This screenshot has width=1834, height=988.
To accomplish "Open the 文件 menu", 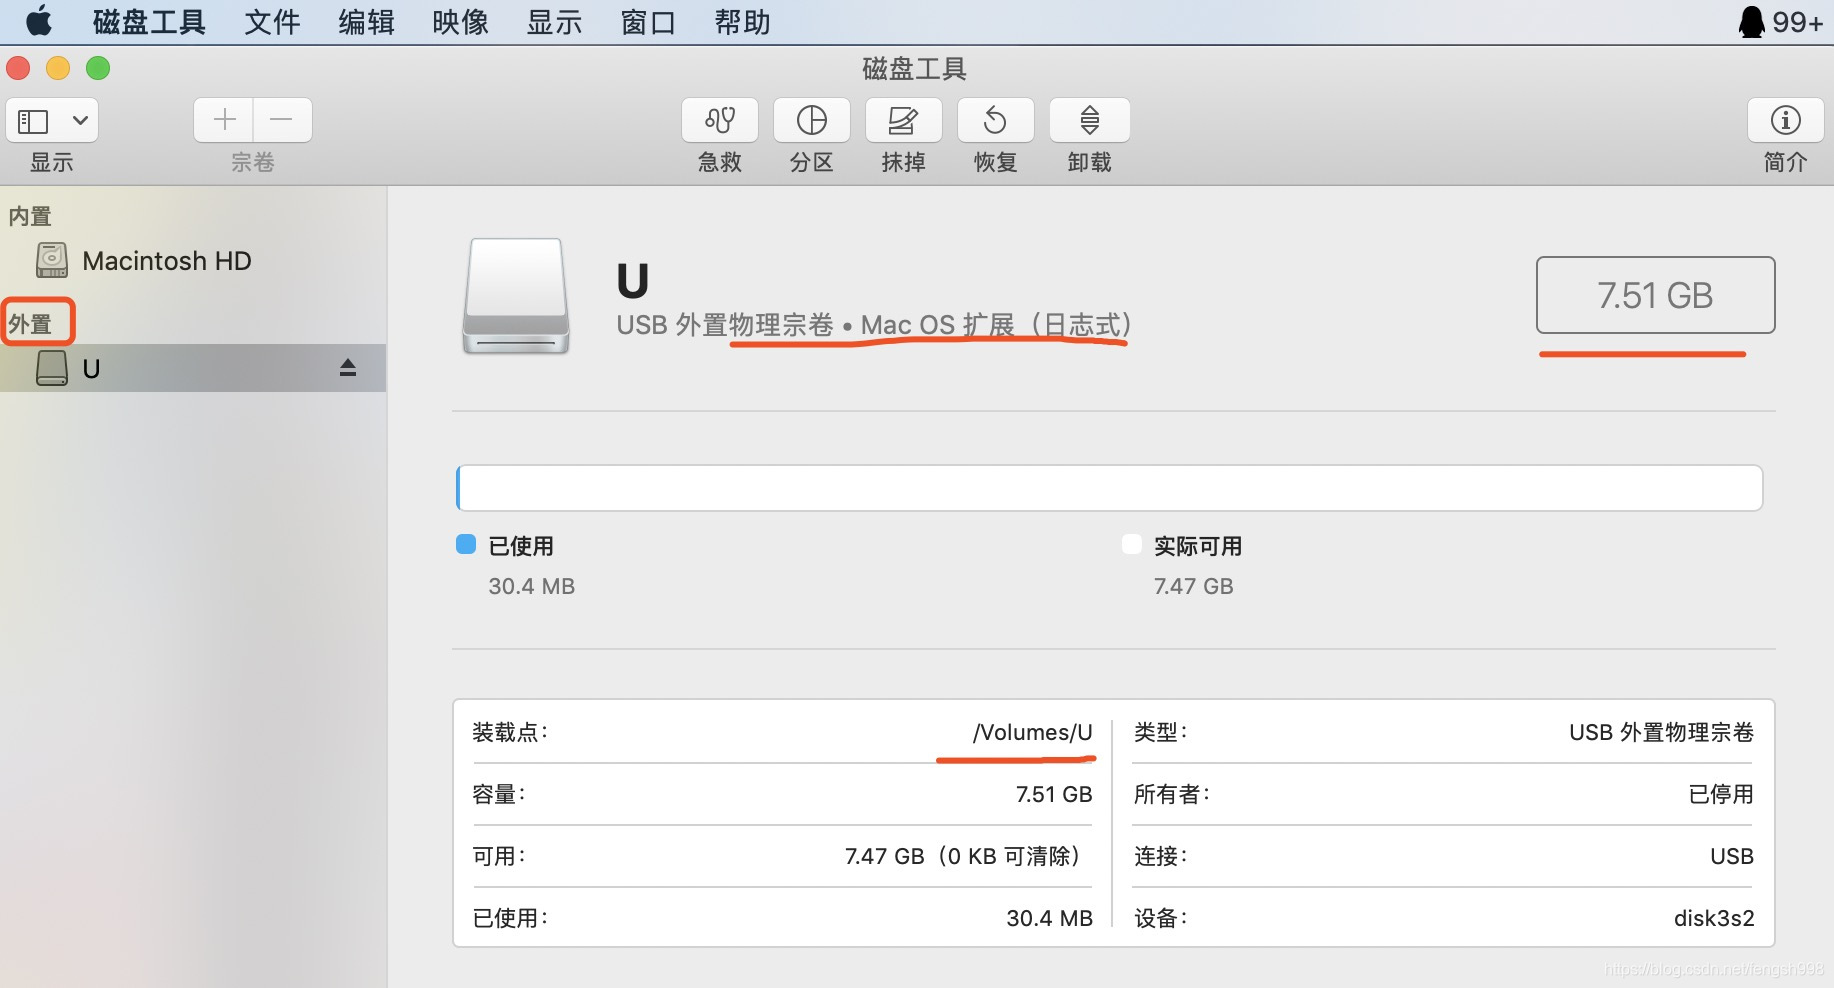I will 272,22.
